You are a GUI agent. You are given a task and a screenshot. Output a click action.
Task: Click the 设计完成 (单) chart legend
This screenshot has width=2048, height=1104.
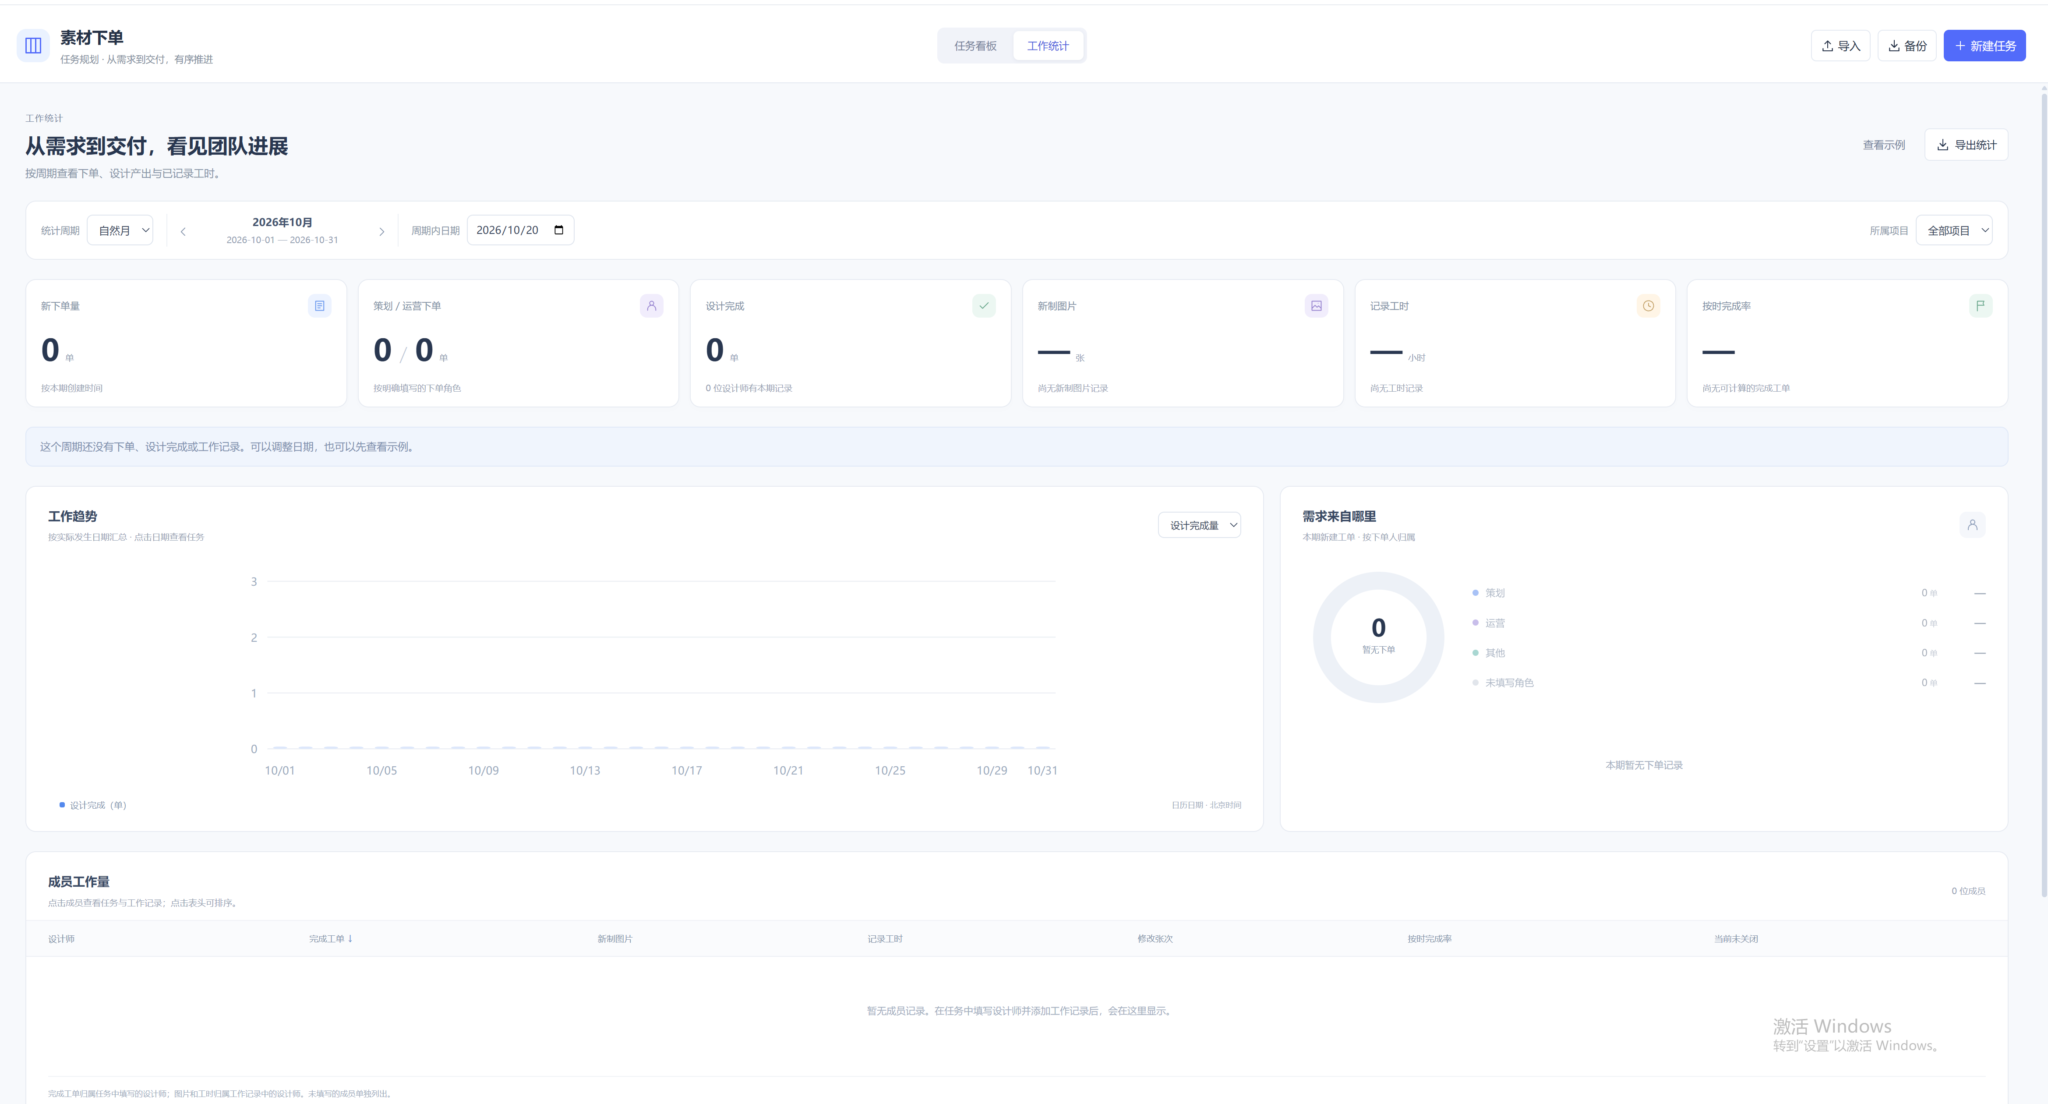coord(93,805)
